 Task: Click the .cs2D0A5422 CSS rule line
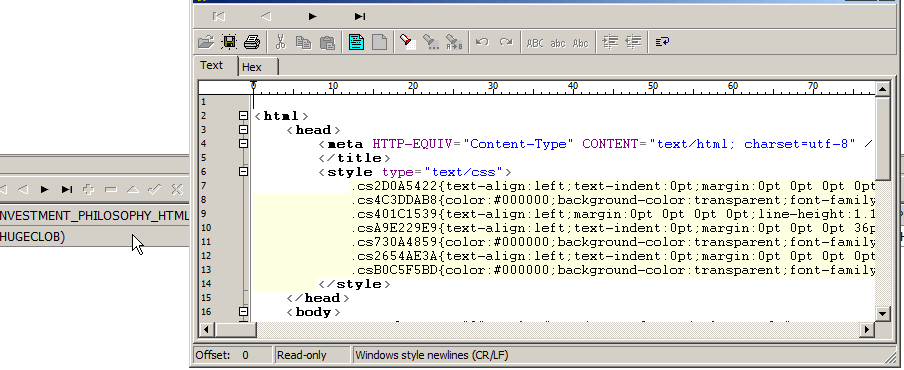tap(613, 186)
